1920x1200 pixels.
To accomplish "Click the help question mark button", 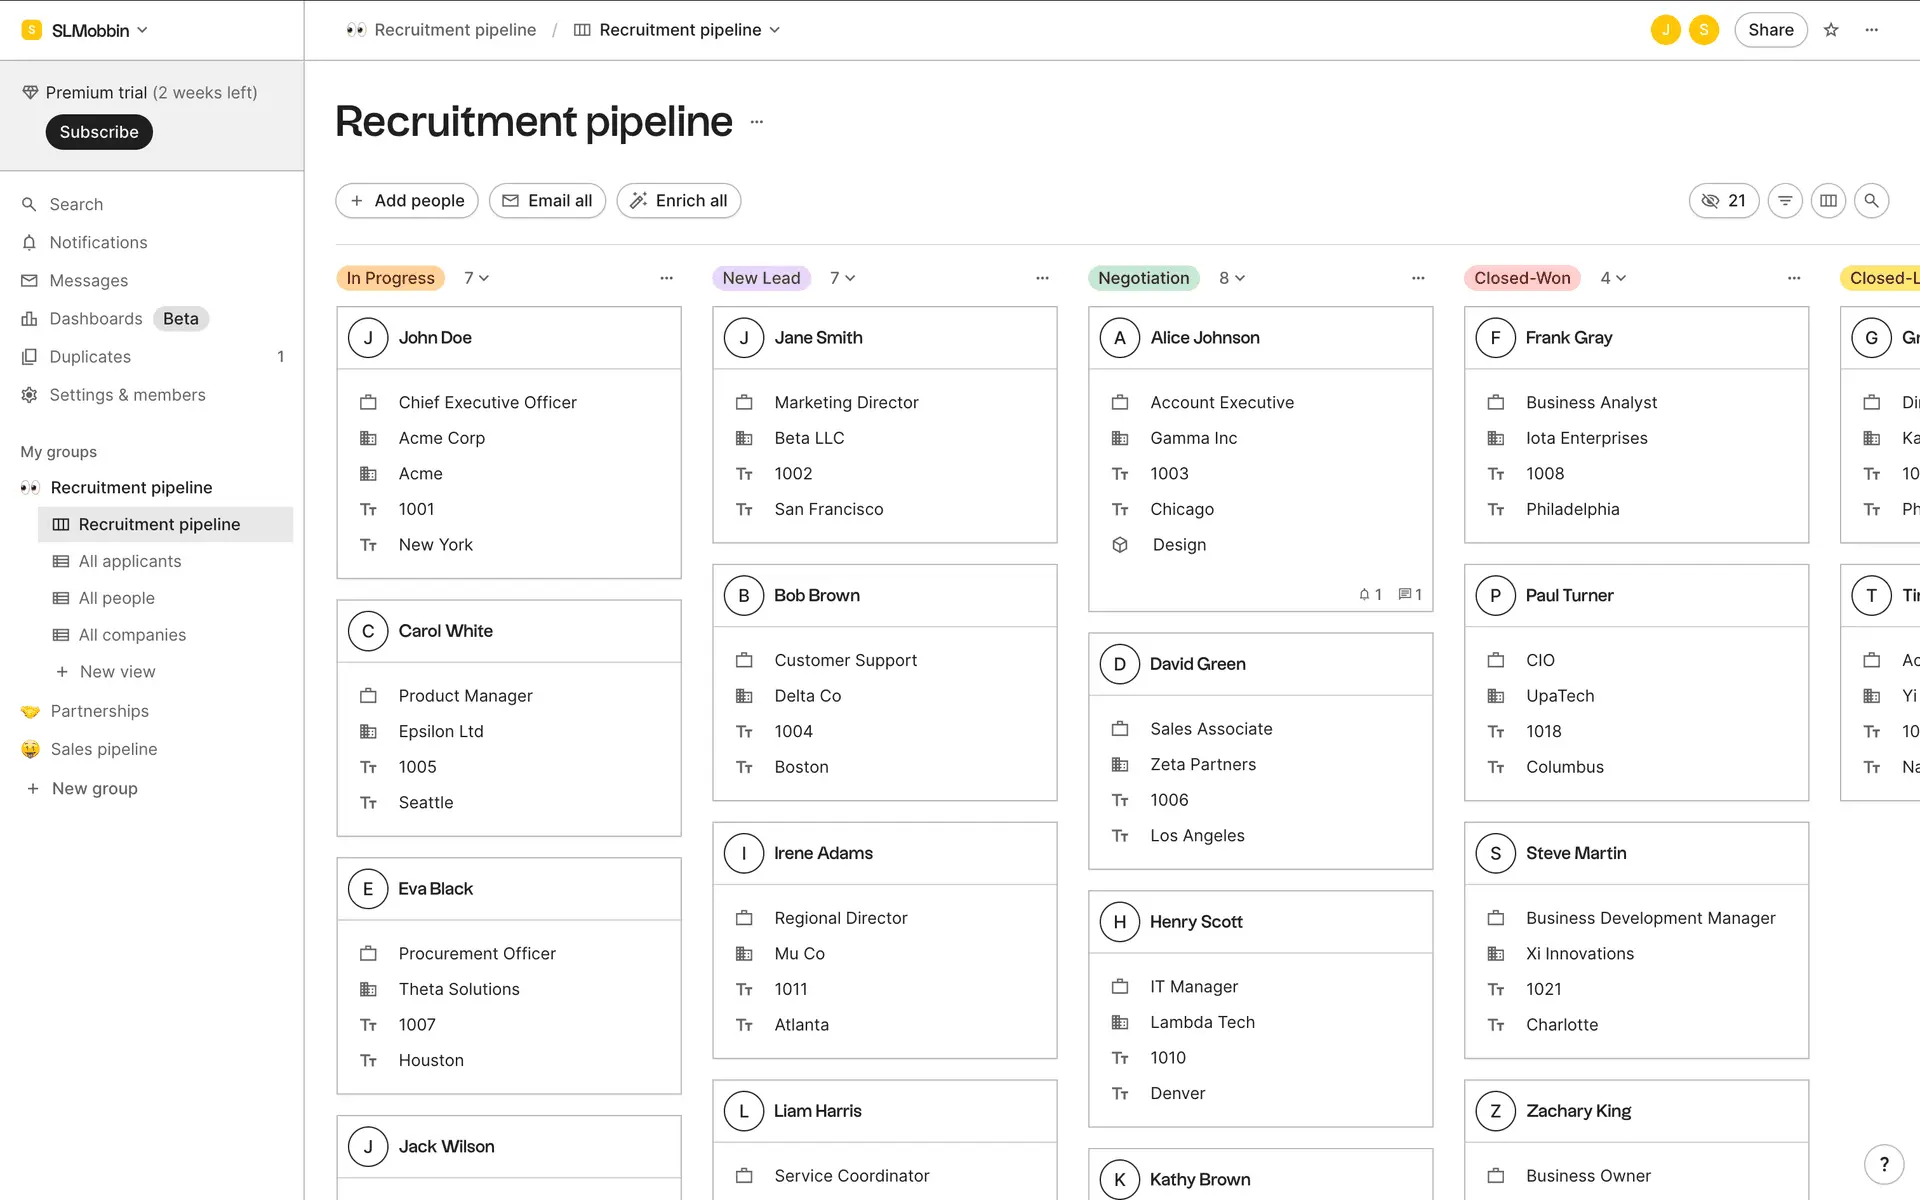I will coord(1884,1164).
